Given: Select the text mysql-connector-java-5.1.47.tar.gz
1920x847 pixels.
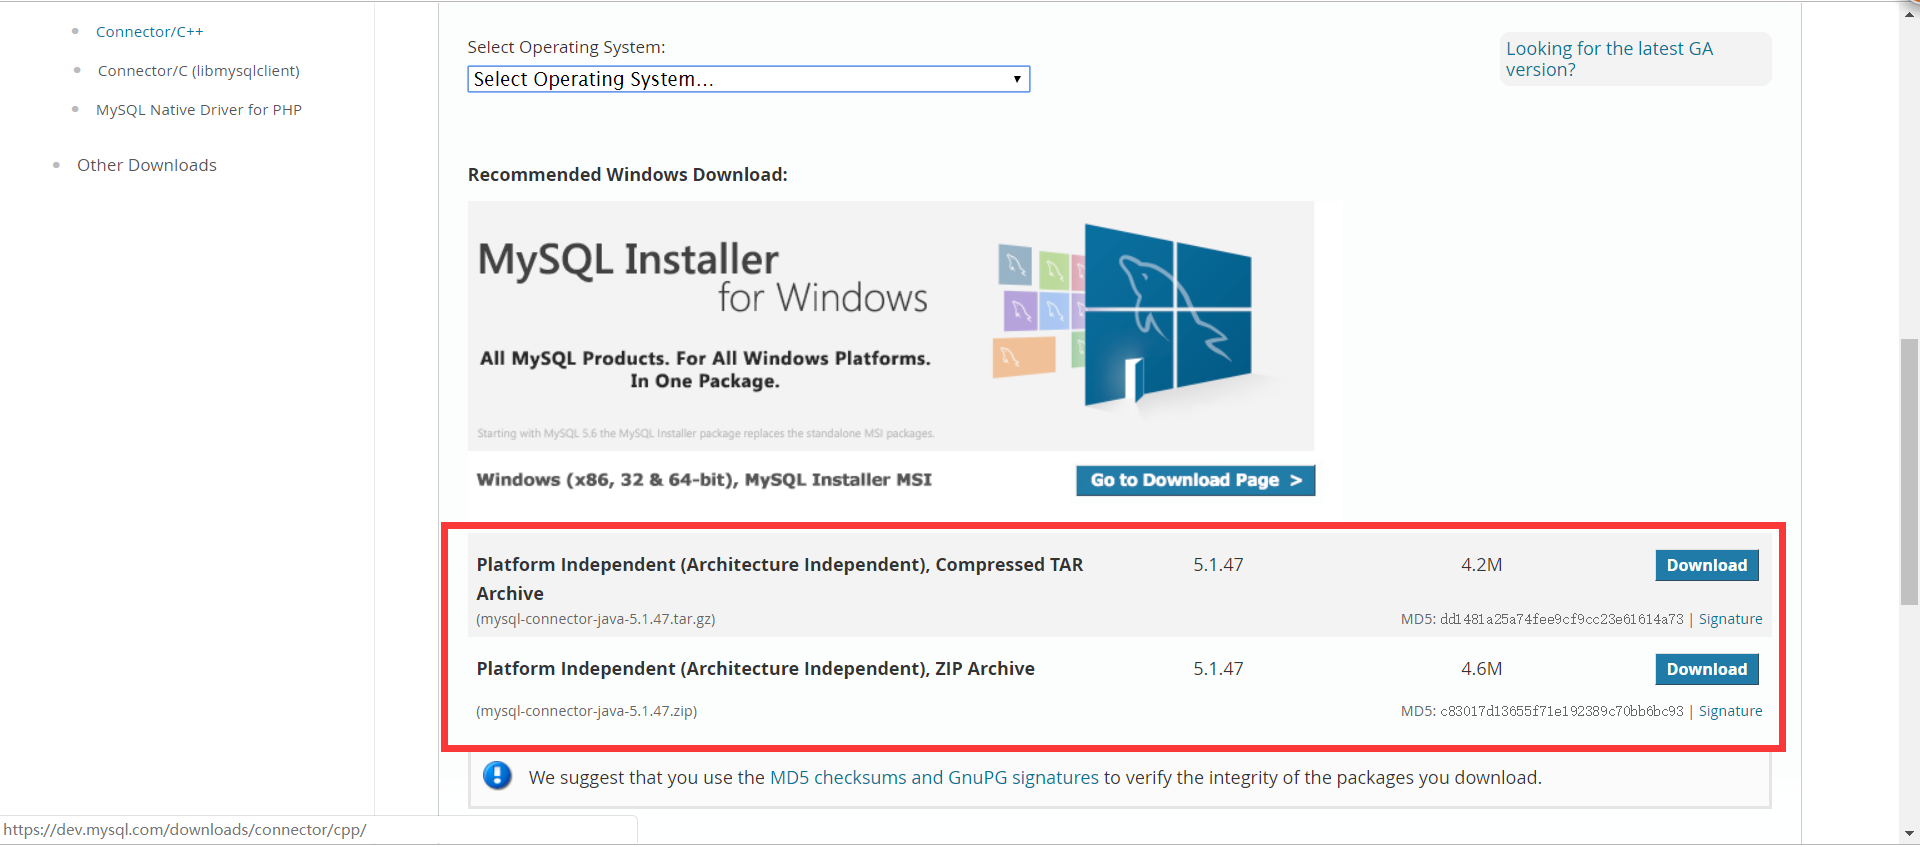Looking at the screenshot, I should click(596, 619).
